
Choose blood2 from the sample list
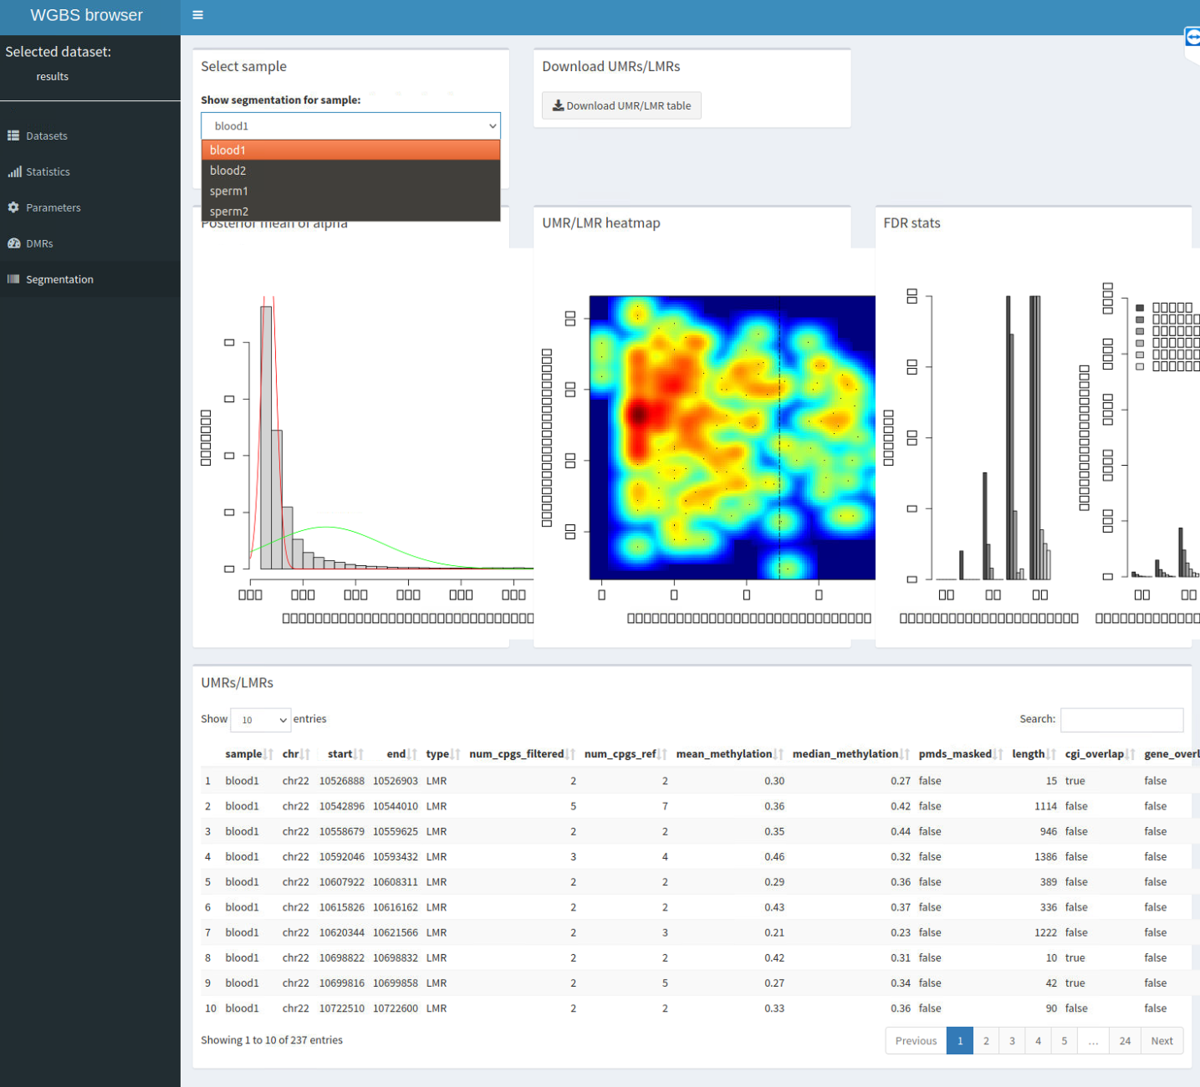pos(350,171)
